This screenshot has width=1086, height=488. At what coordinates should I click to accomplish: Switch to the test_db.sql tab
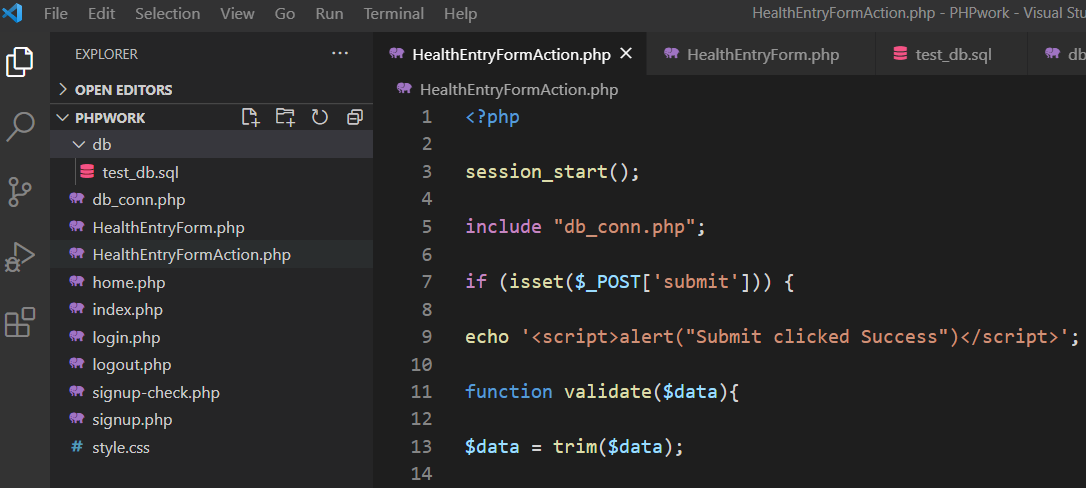(x=952, y=54)
